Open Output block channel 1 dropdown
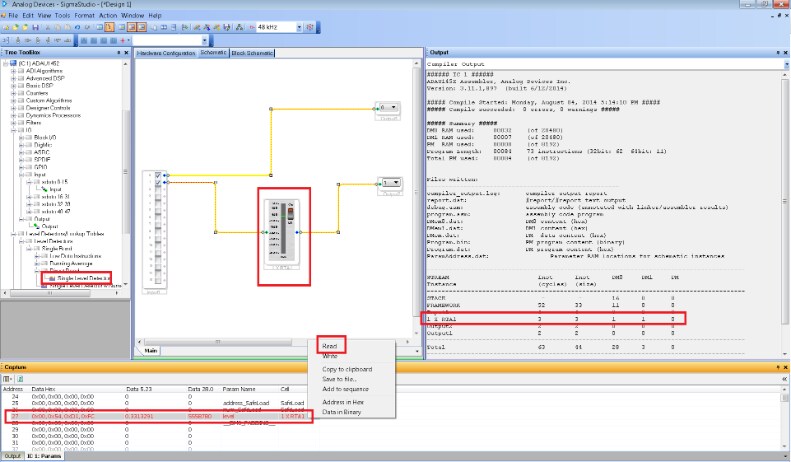Viewport: 791px width, 462px height. [396, 183]
